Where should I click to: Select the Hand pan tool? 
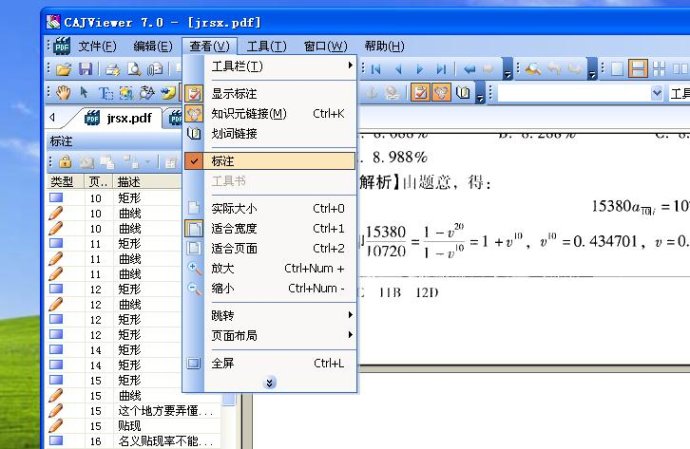[x=64, y=92]
